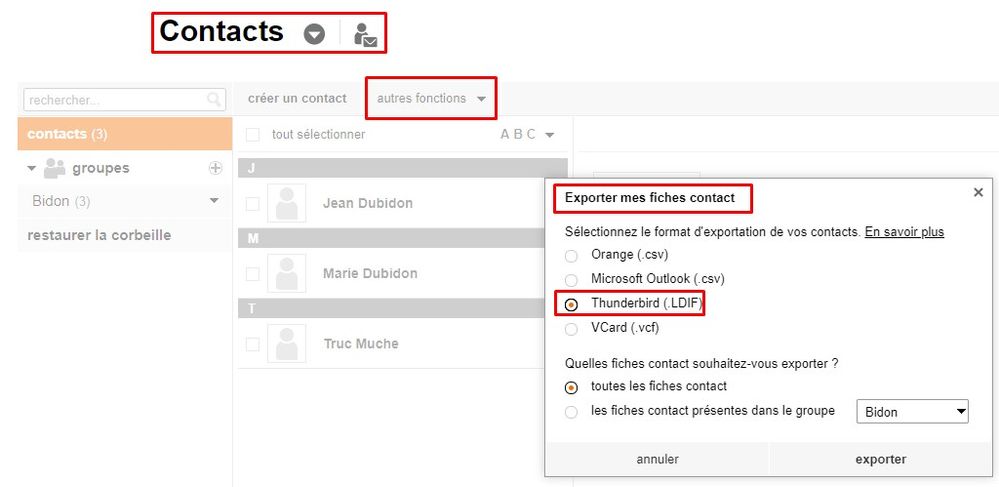Viewport: 999px width, 487px height.
Task: Choose fiches contact présentes dans le groupe
Action: [571, 412]
